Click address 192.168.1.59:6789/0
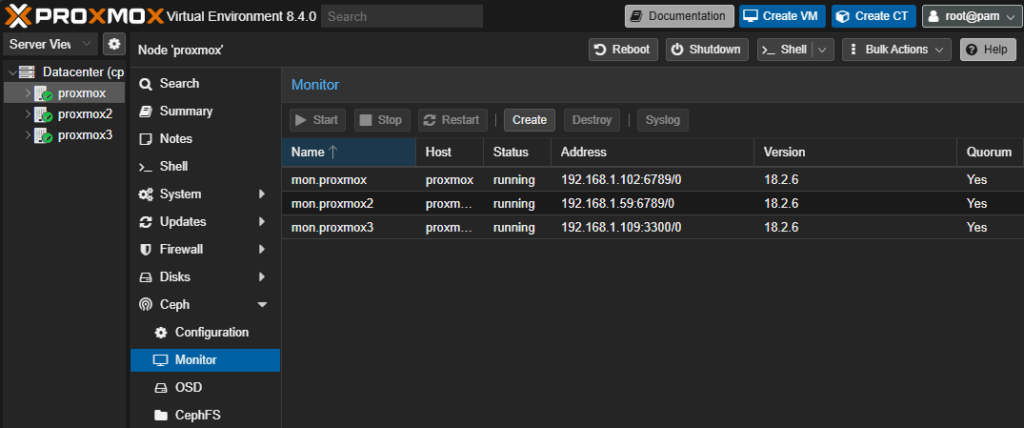Screen dimensions: 1024x428 (618, 204)
